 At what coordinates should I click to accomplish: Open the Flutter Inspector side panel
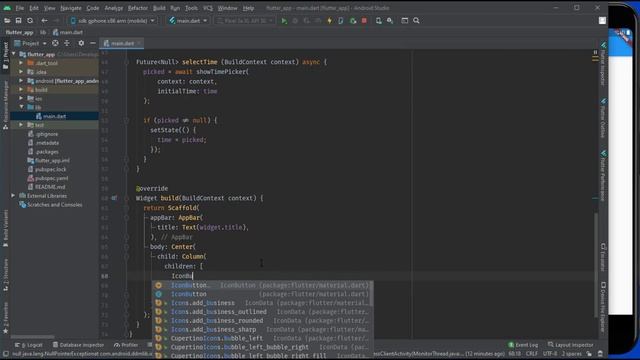pyautogui.click(x=603, y=63)
